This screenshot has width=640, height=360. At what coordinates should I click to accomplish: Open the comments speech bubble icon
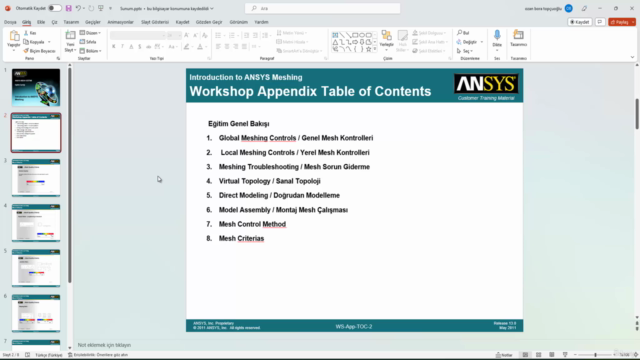tap(600, 22)
